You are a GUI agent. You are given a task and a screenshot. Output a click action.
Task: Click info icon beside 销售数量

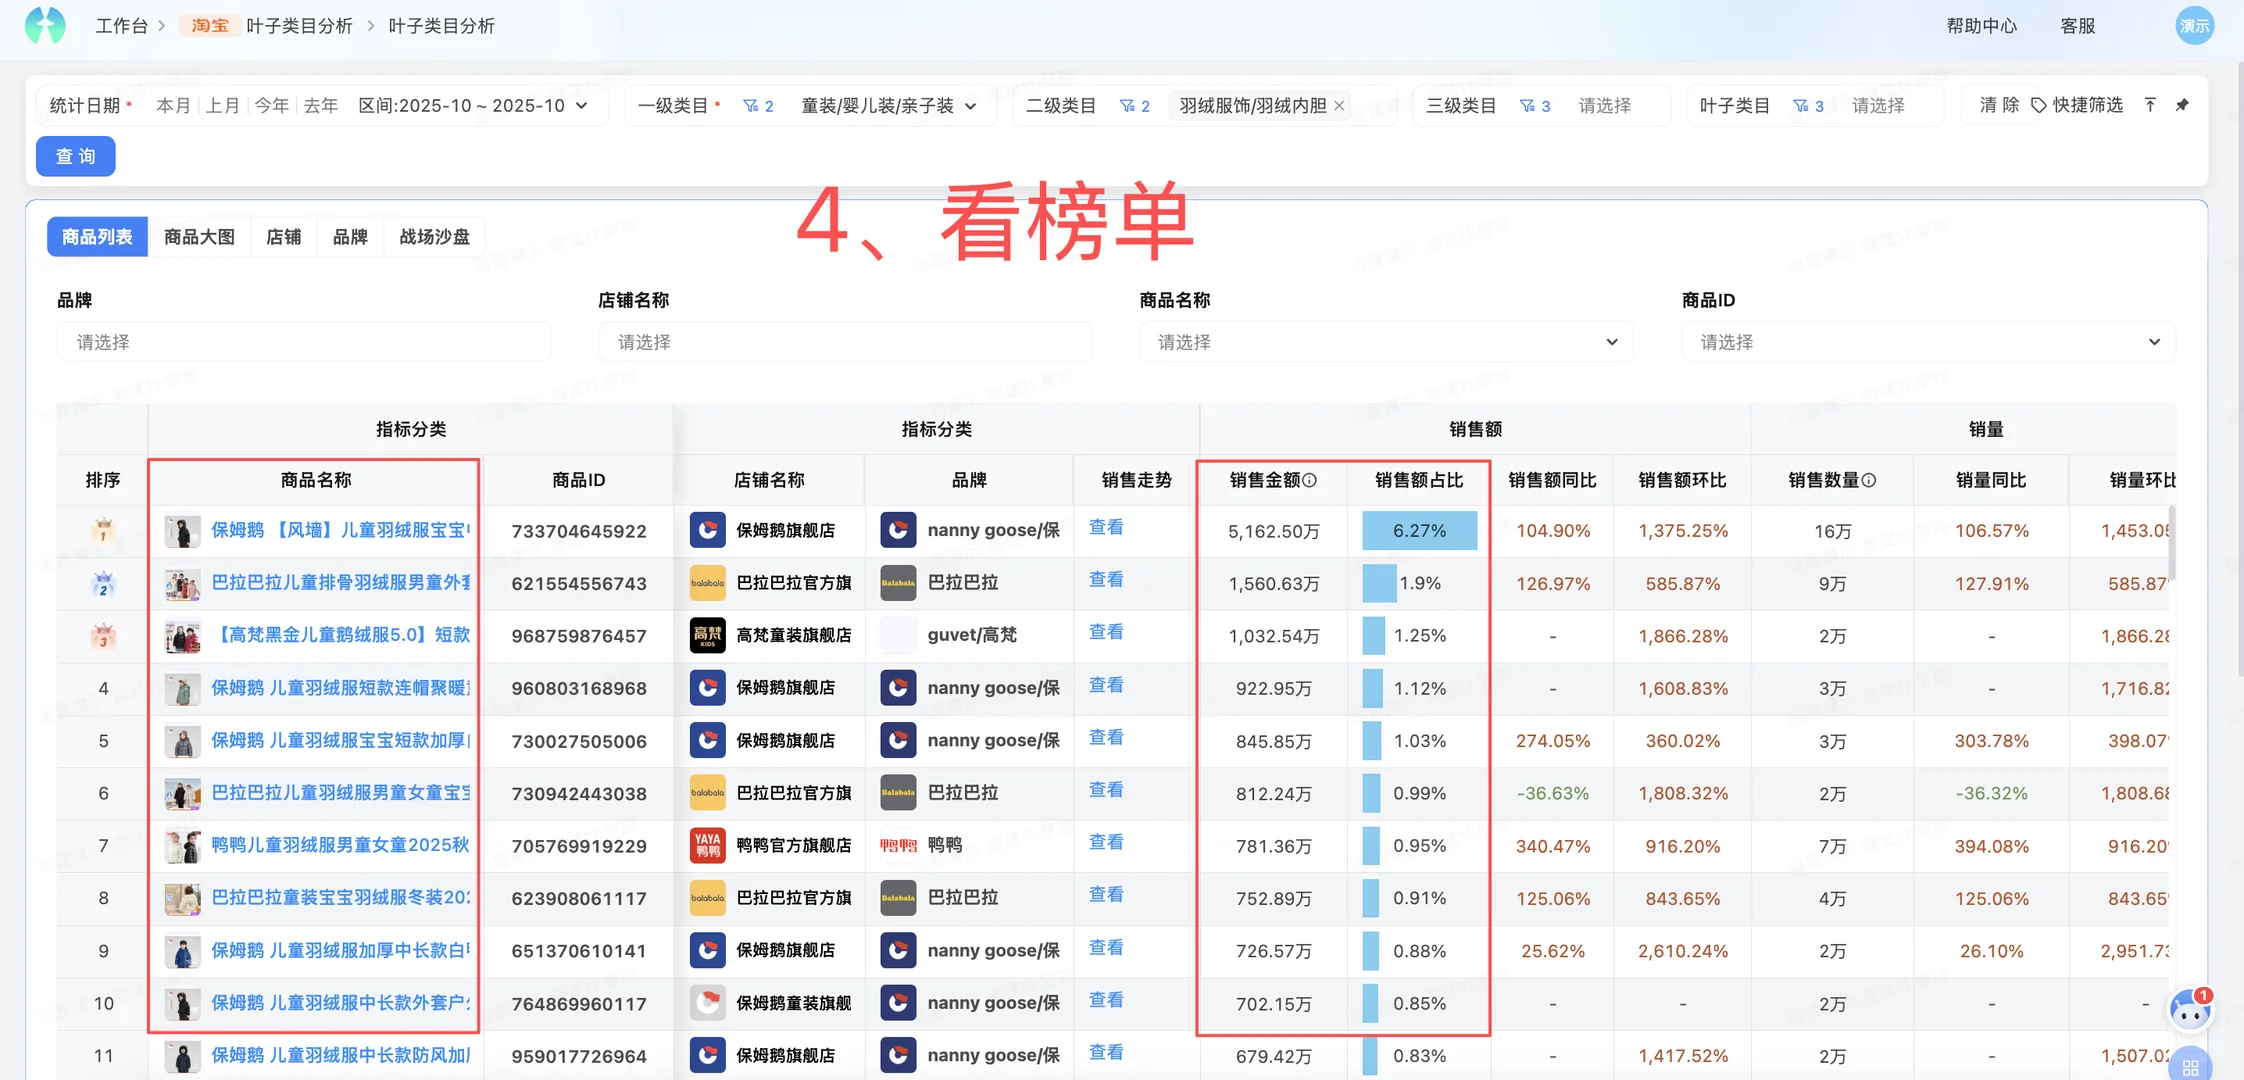point(1869,481)
